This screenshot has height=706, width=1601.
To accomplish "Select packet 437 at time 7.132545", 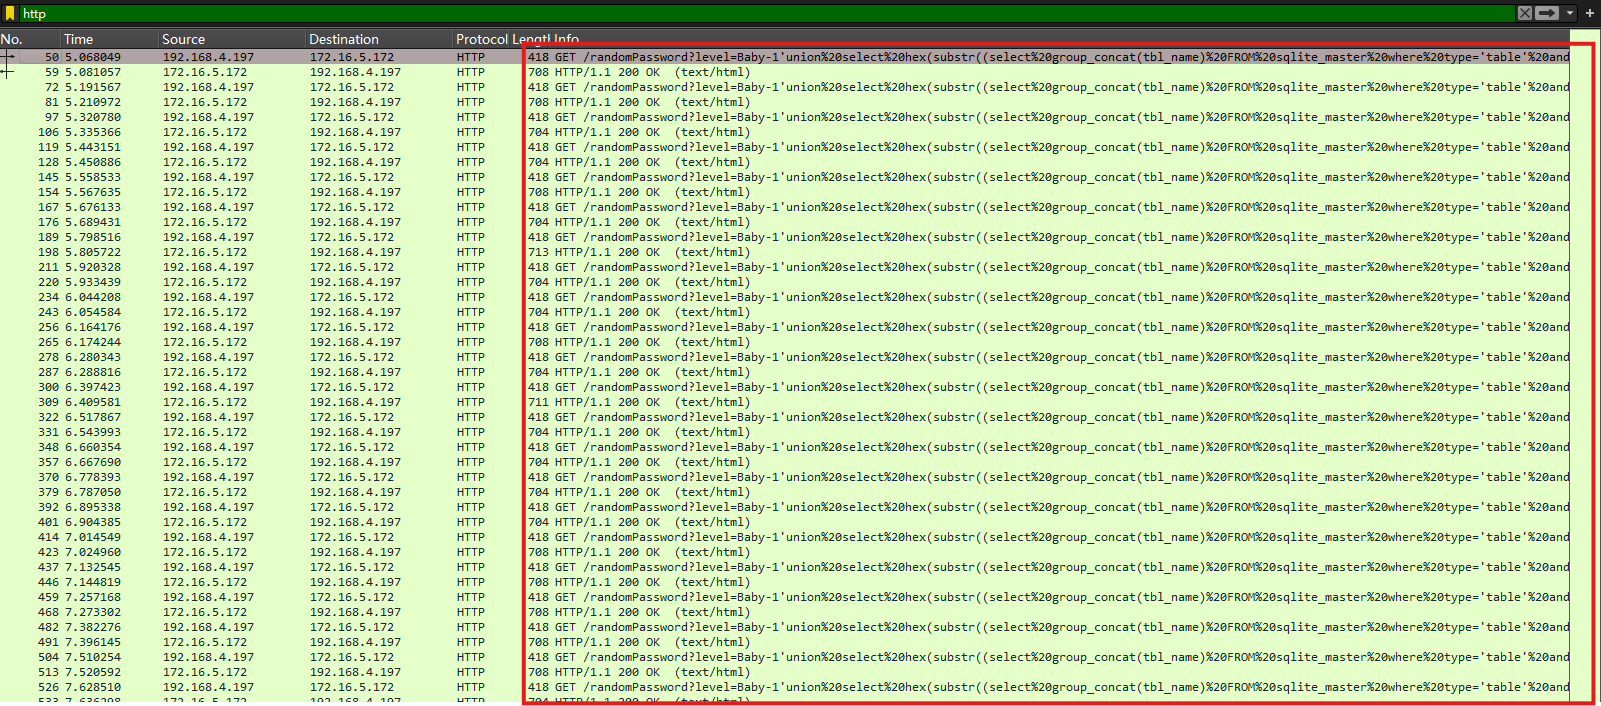I will 785,567.
